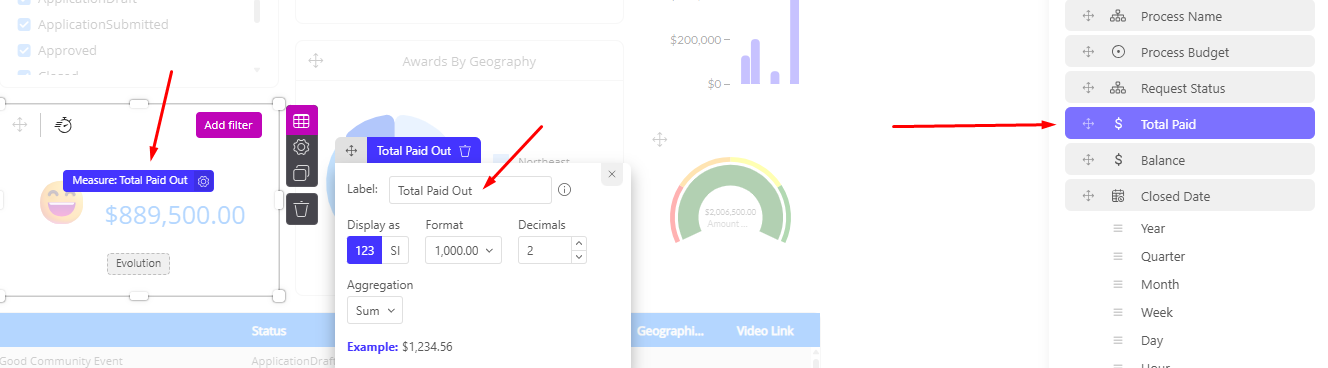This screenshot has width=1328, height=368.
Task: Click move handle of Awards By Geography widget
Action: pyautogui.click(x=316, y=61)
